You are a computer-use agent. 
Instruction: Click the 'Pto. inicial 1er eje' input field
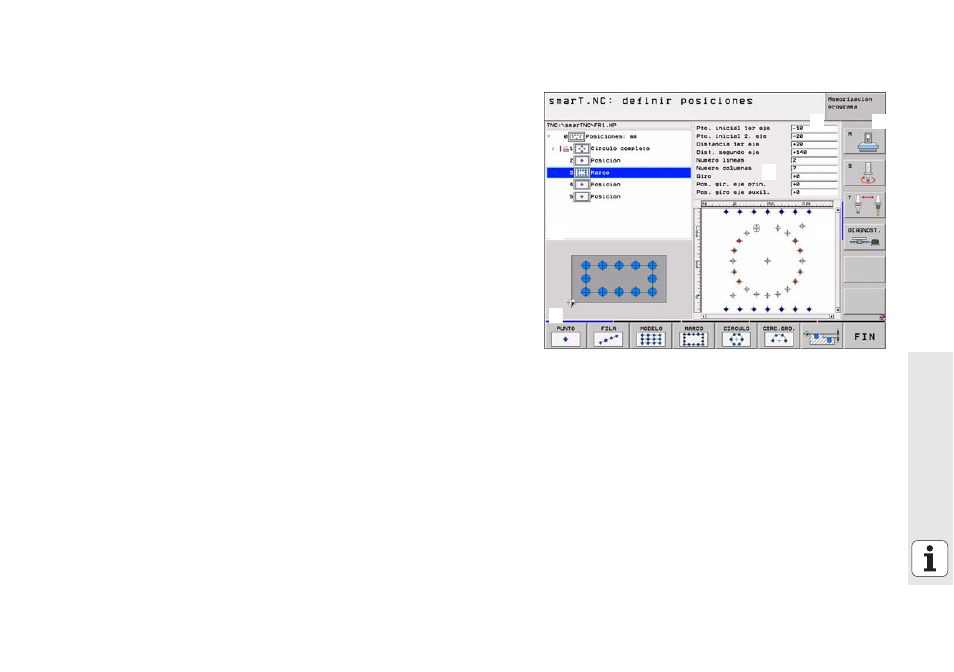[814, 128]
